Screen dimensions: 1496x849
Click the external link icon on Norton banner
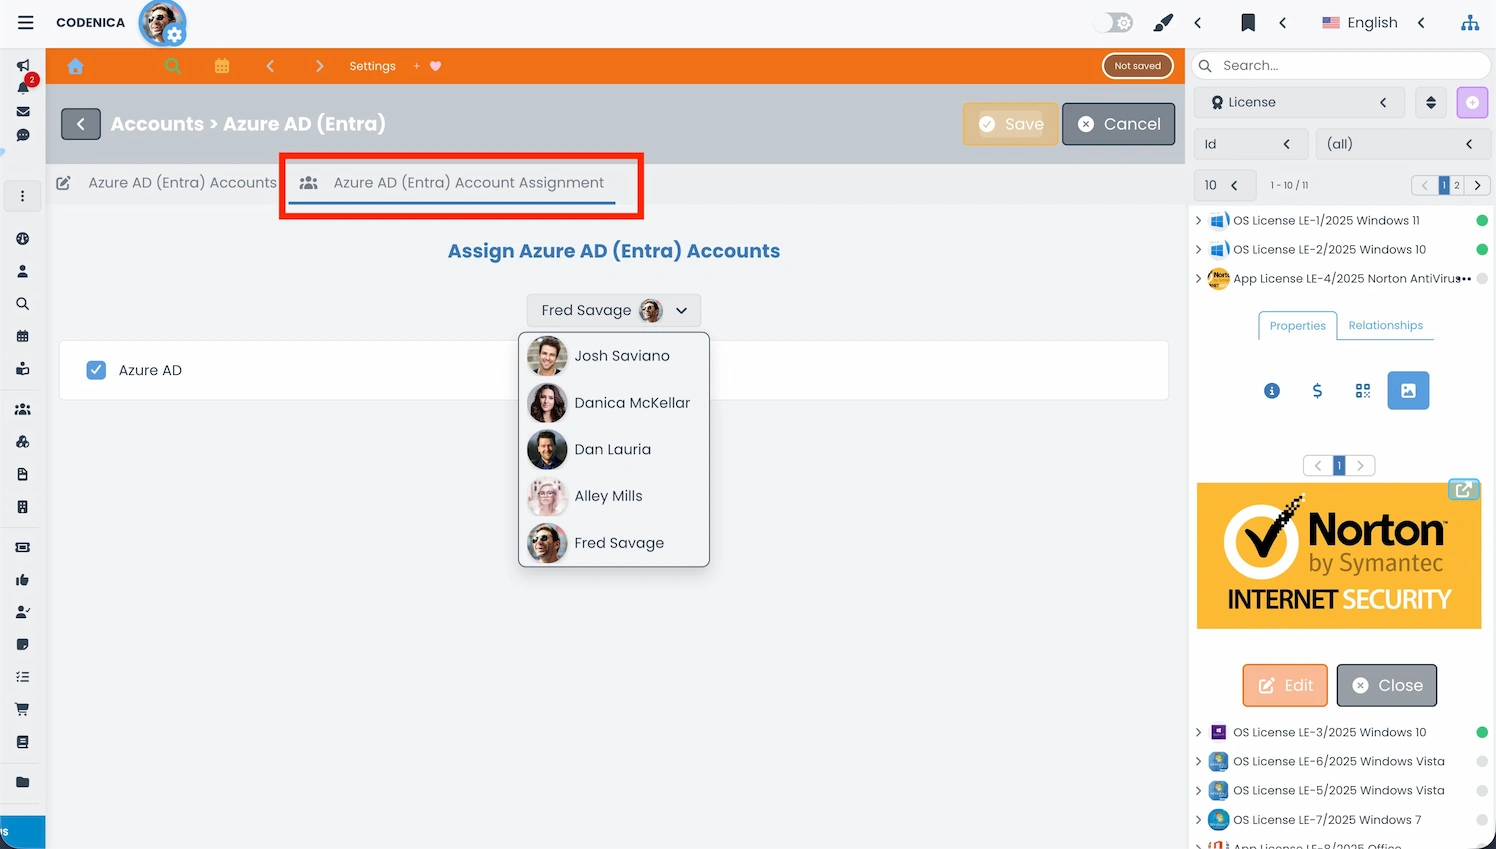pos(1463,489)
